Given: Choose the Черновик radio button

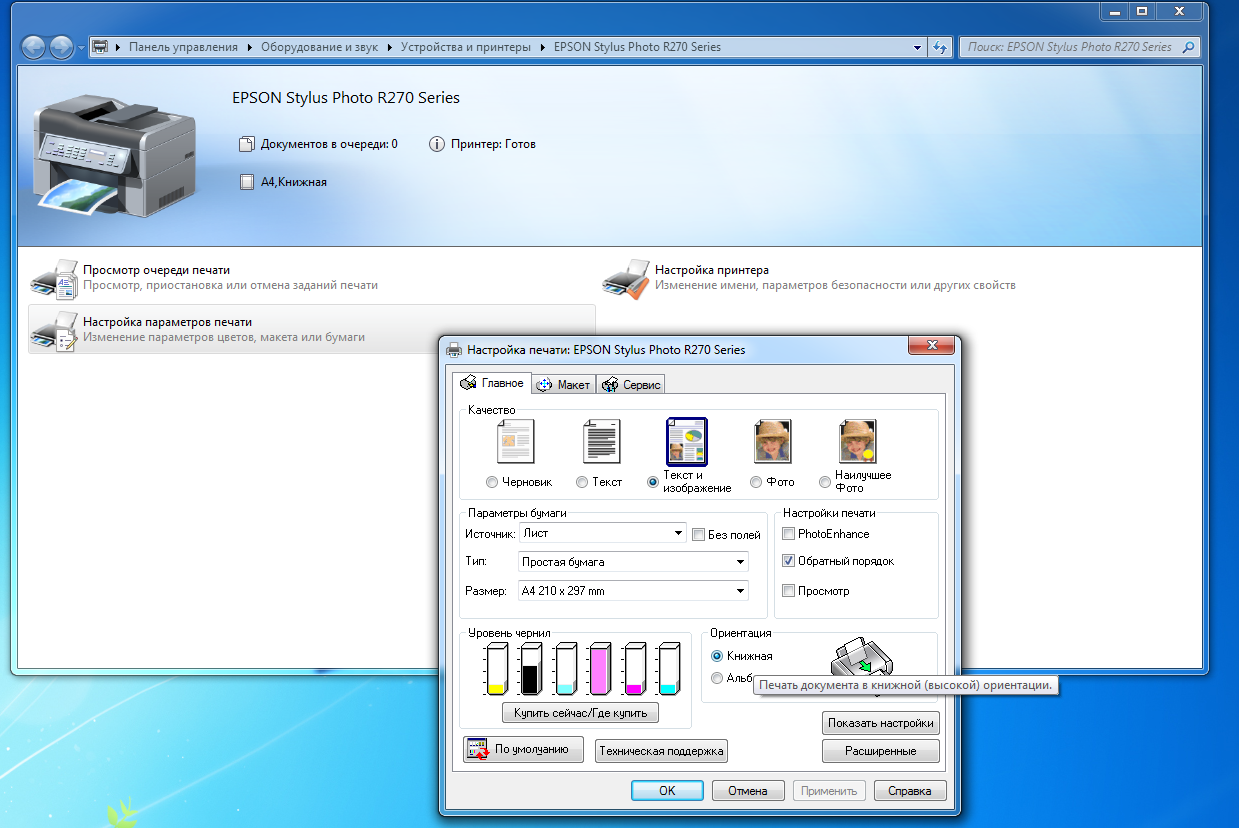Looking at the screenshot, I should point(491,482).
